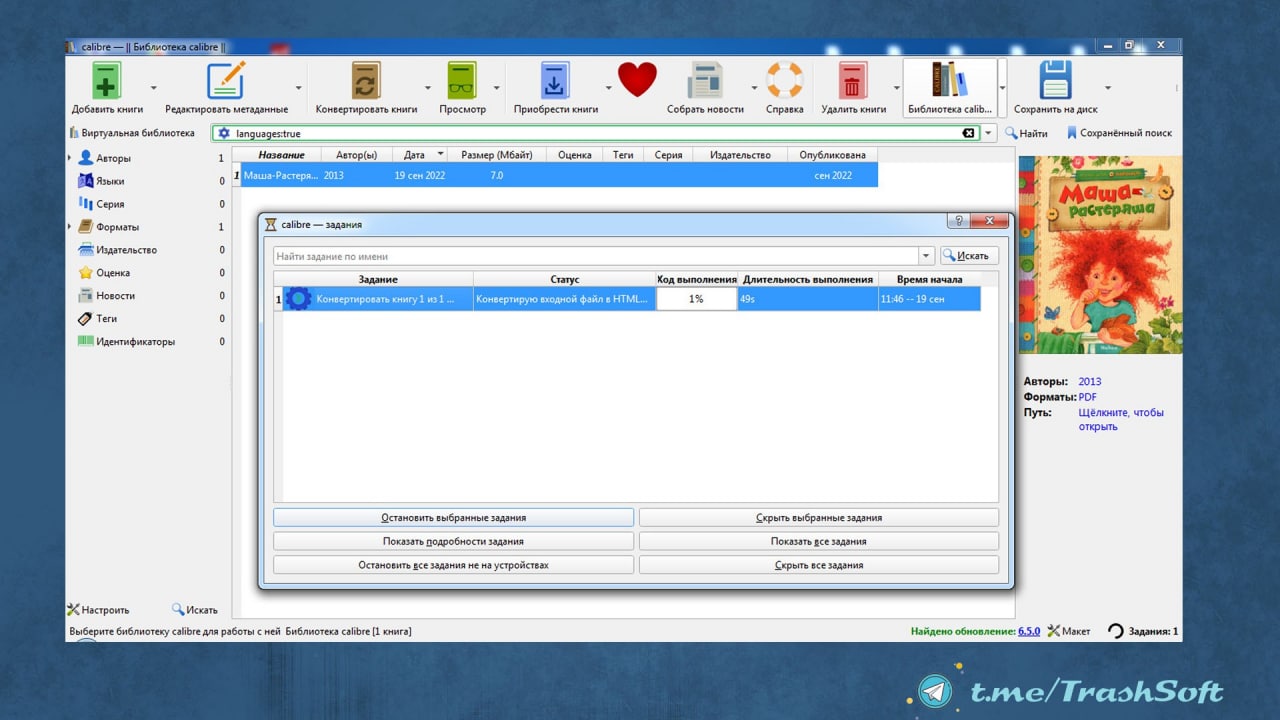Click Stop selected jobs (Остановить выбранные задания)
Viewport: 1280px width, 720px height.
tap(453, 518)
